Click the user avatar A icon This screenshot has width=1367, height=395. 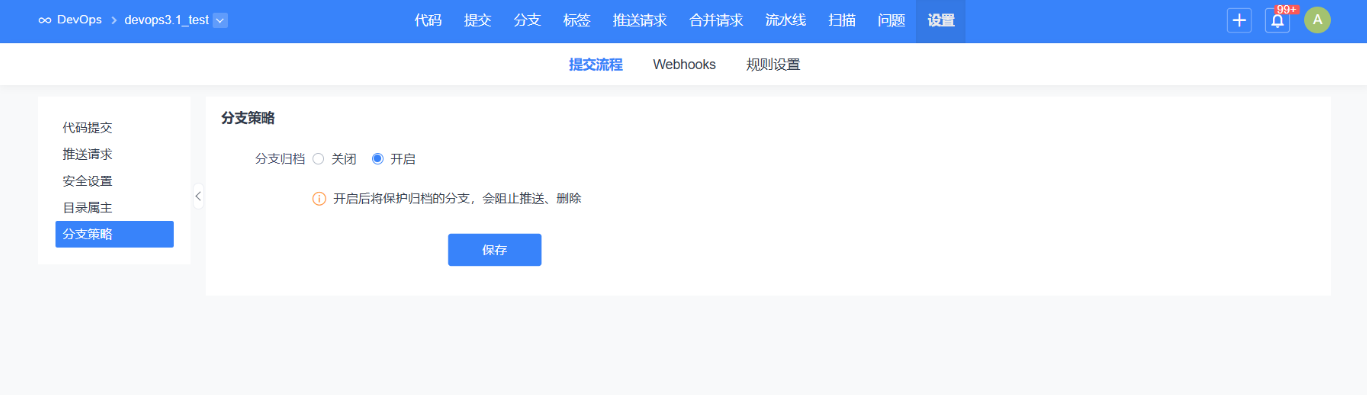(1317, 20)
